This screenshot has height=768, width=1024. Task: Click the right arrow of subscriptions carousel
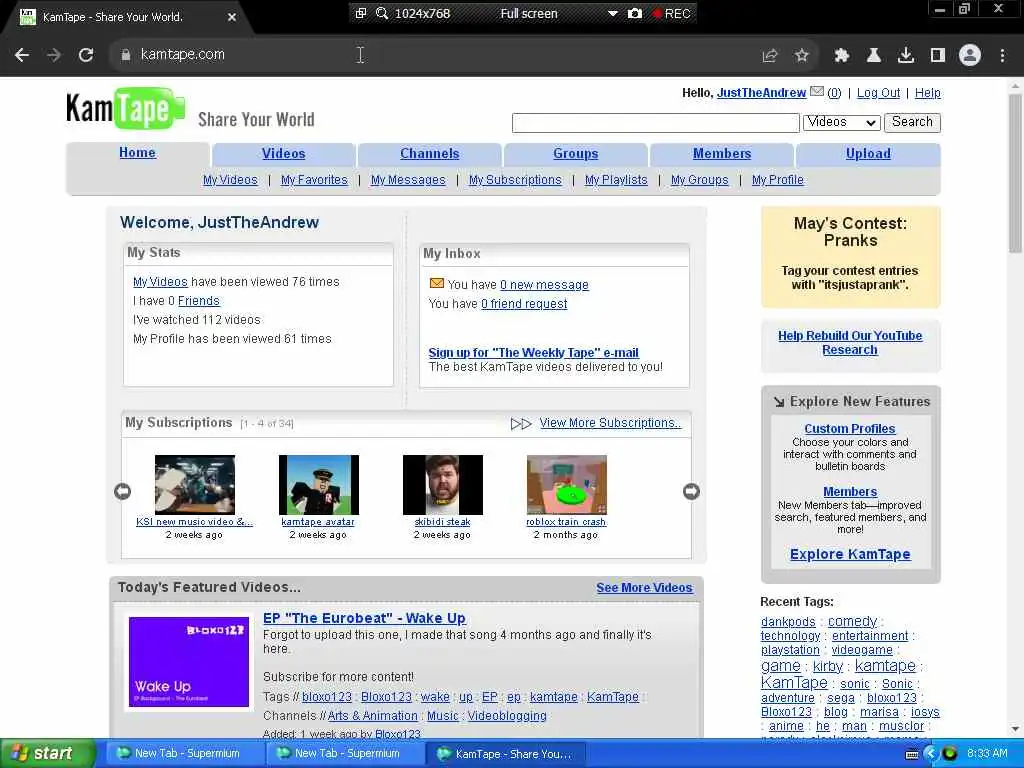coord(691,491)
